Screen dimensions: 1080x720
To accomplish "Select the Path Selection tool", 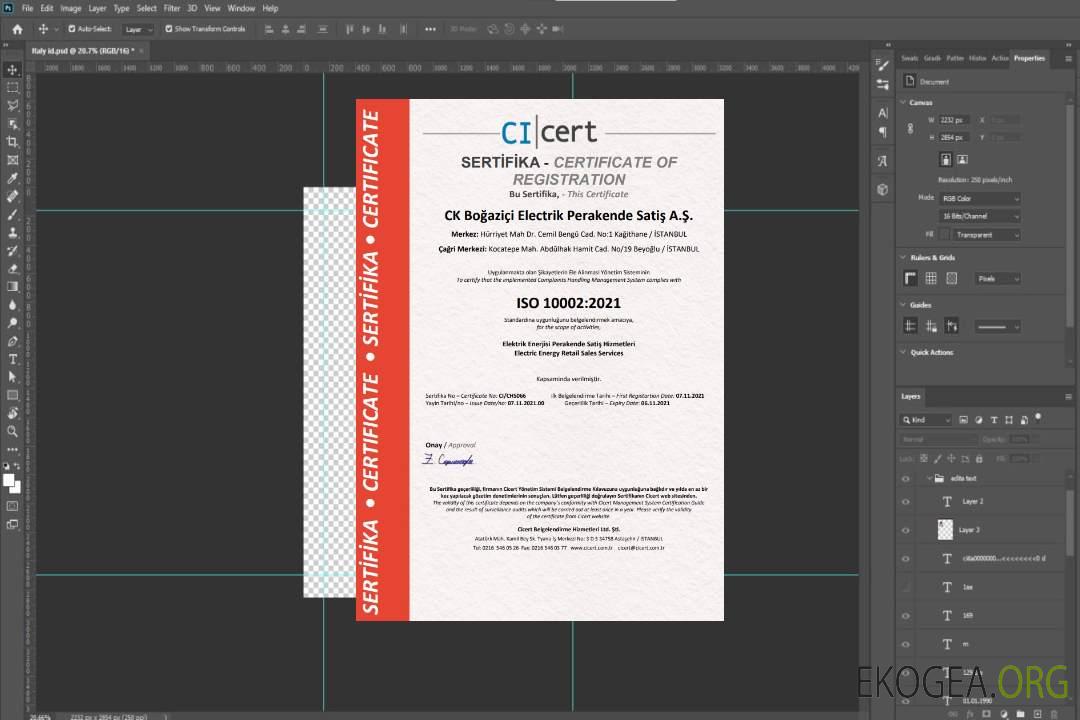I will tap(12, 377).
